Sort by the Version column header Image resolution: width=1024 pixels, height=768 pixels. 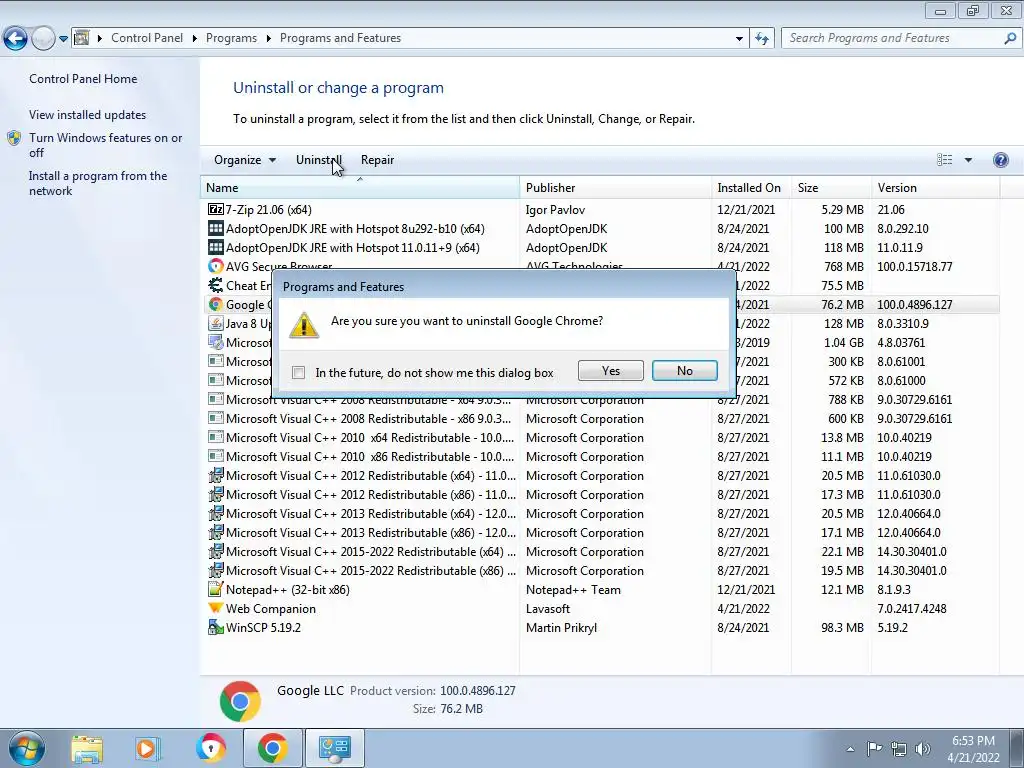coord(935,187)
